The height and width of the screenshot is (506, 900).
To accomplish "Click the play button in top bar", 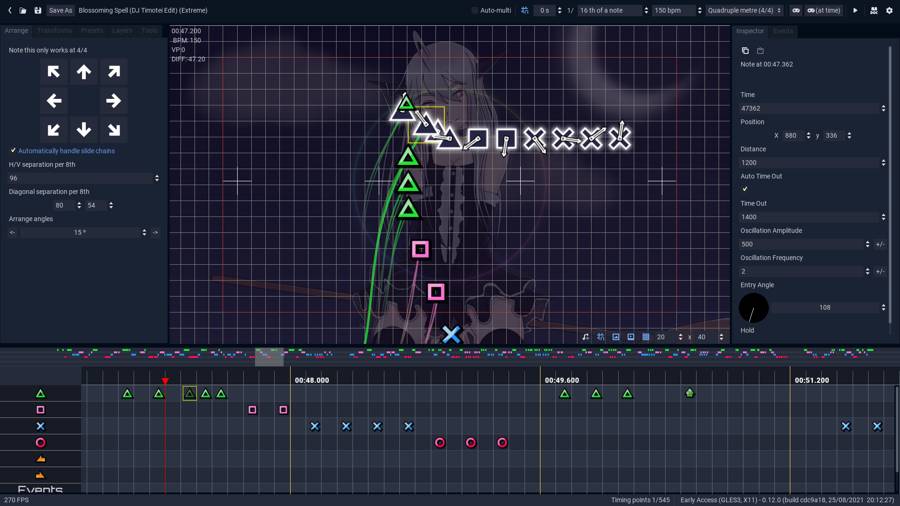I will (x=855, y=10).
